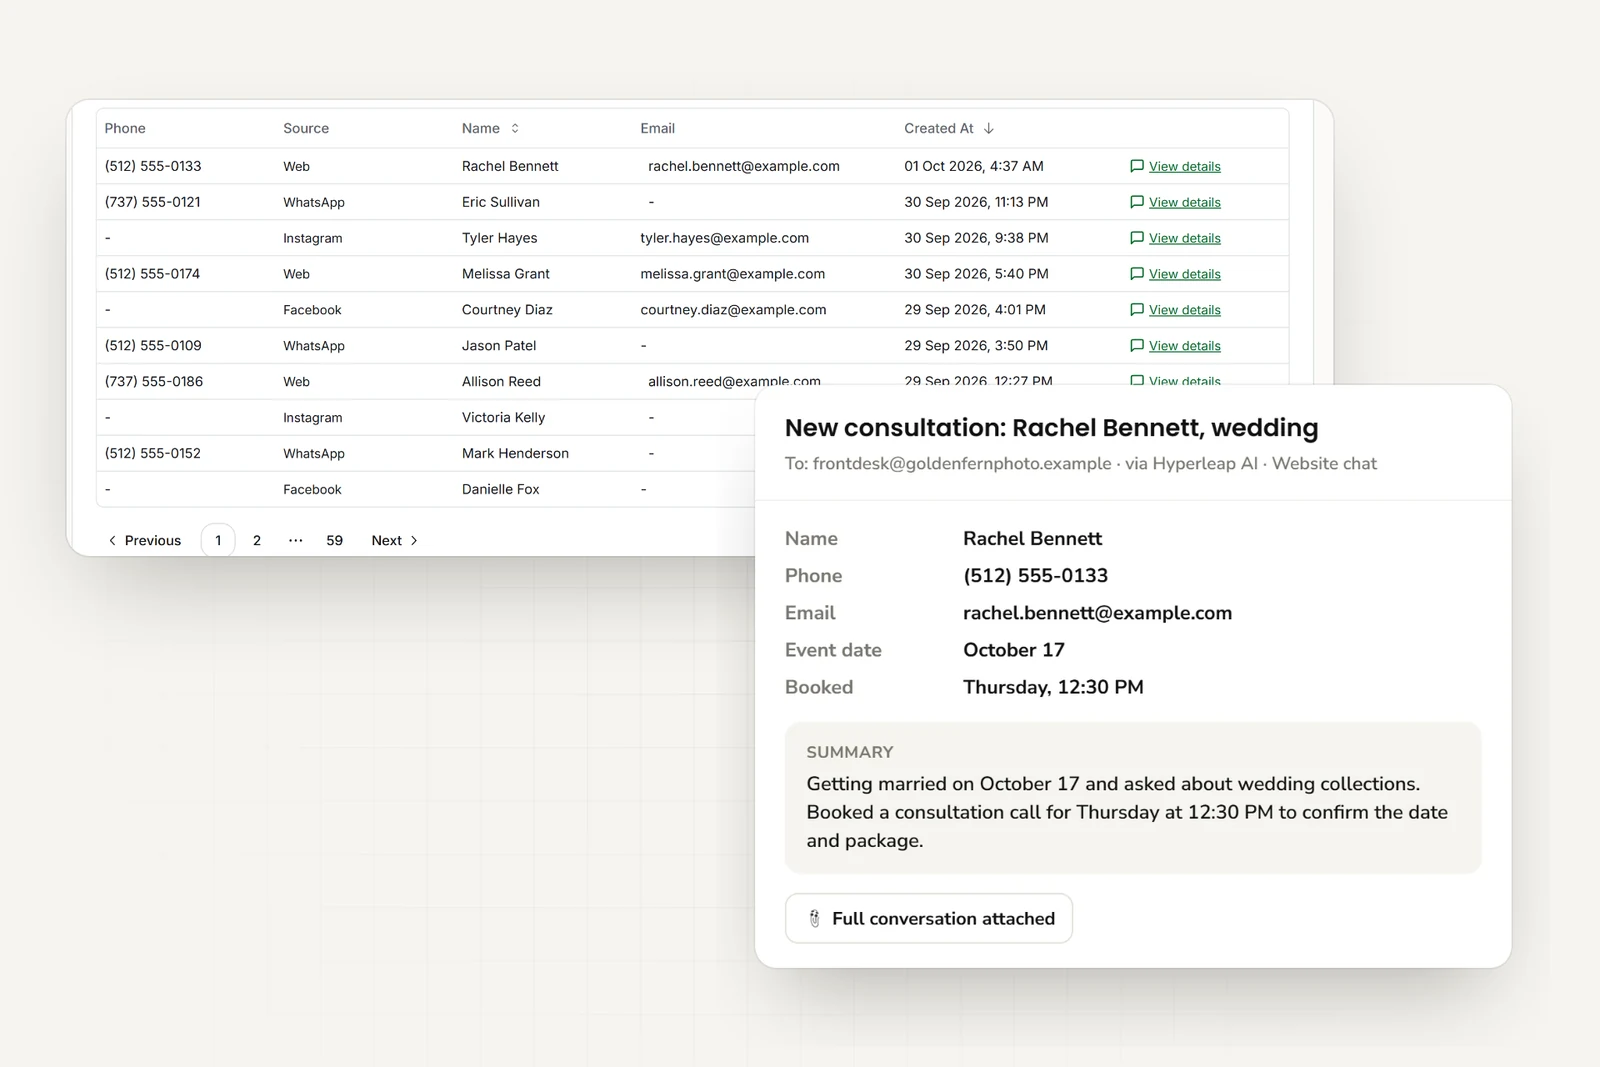Click the frontdesk@goldenfernphoto.example recipient line
Image resolution: width=1600 pixels, height=1067 pixels.
click(x=1081, y=464)
